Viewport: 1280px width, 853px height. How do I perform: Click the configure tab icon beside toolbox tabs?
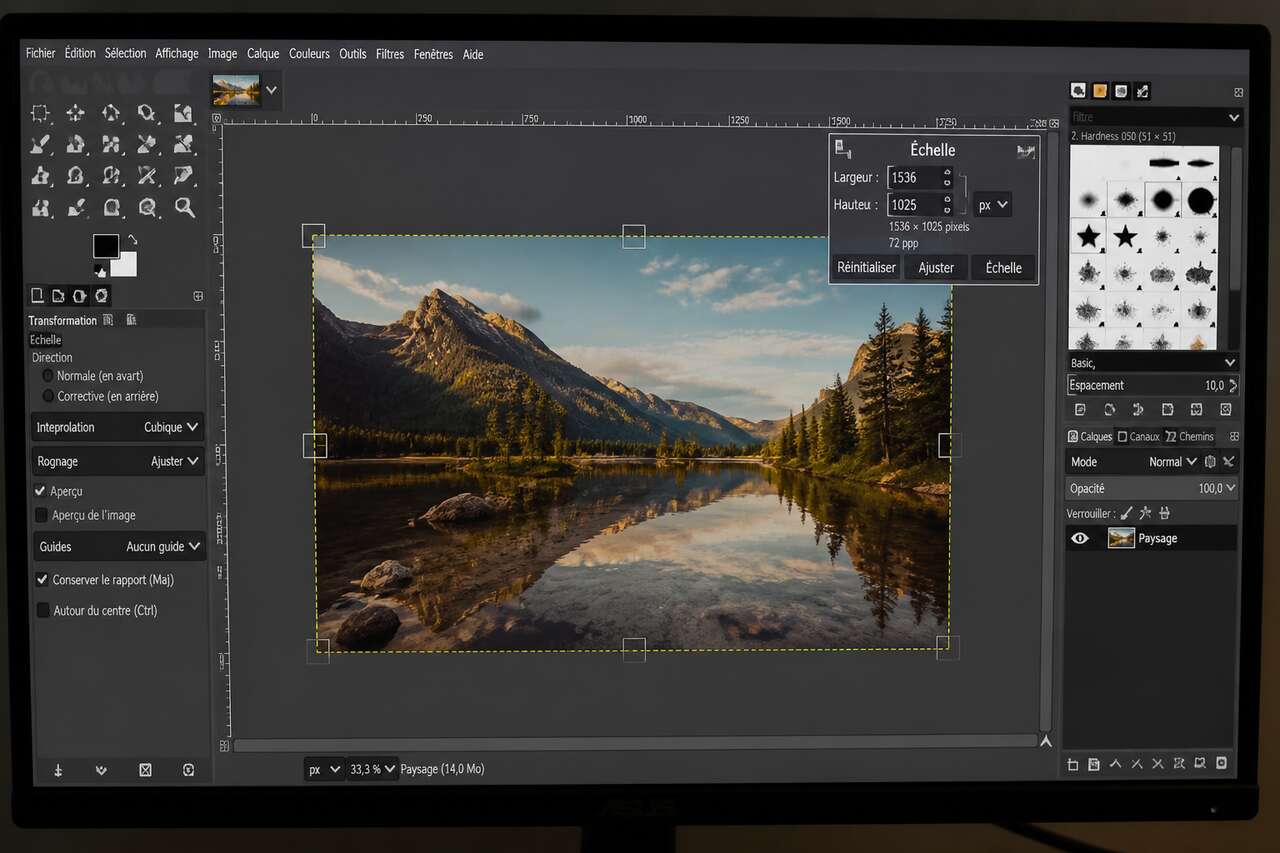pyautogui.click(x=198, y=296)
